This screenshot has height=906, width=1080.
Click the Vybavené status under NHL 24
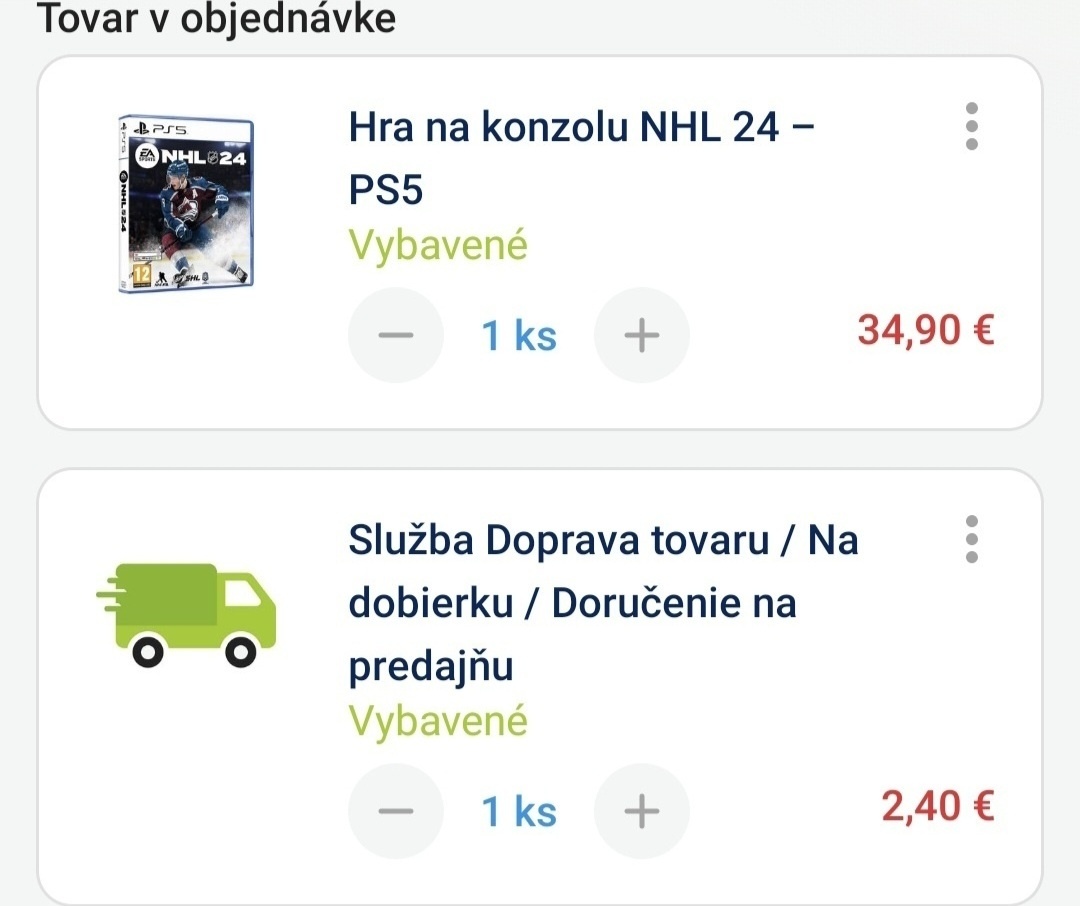[437, 245]
